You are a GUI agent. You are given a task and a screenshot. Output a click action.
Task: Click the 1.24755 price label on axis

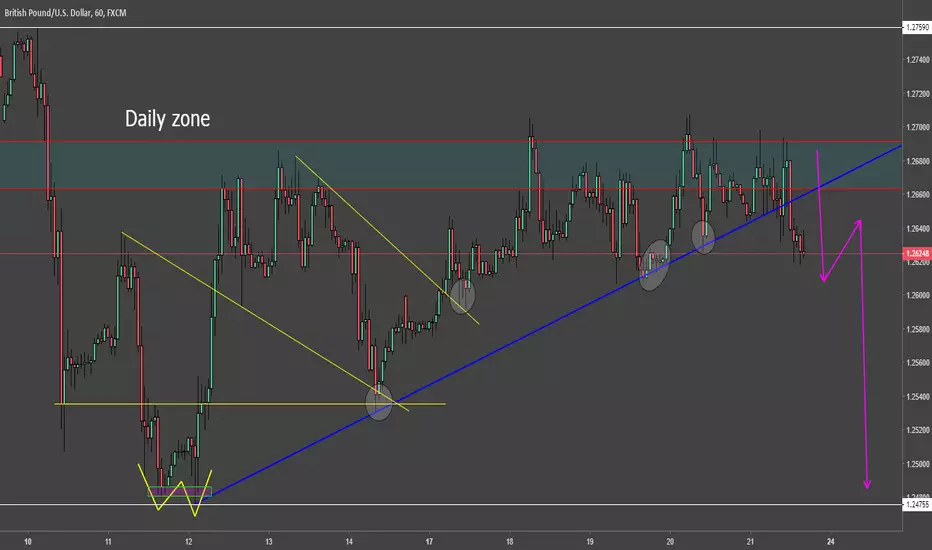click(917, 505)
